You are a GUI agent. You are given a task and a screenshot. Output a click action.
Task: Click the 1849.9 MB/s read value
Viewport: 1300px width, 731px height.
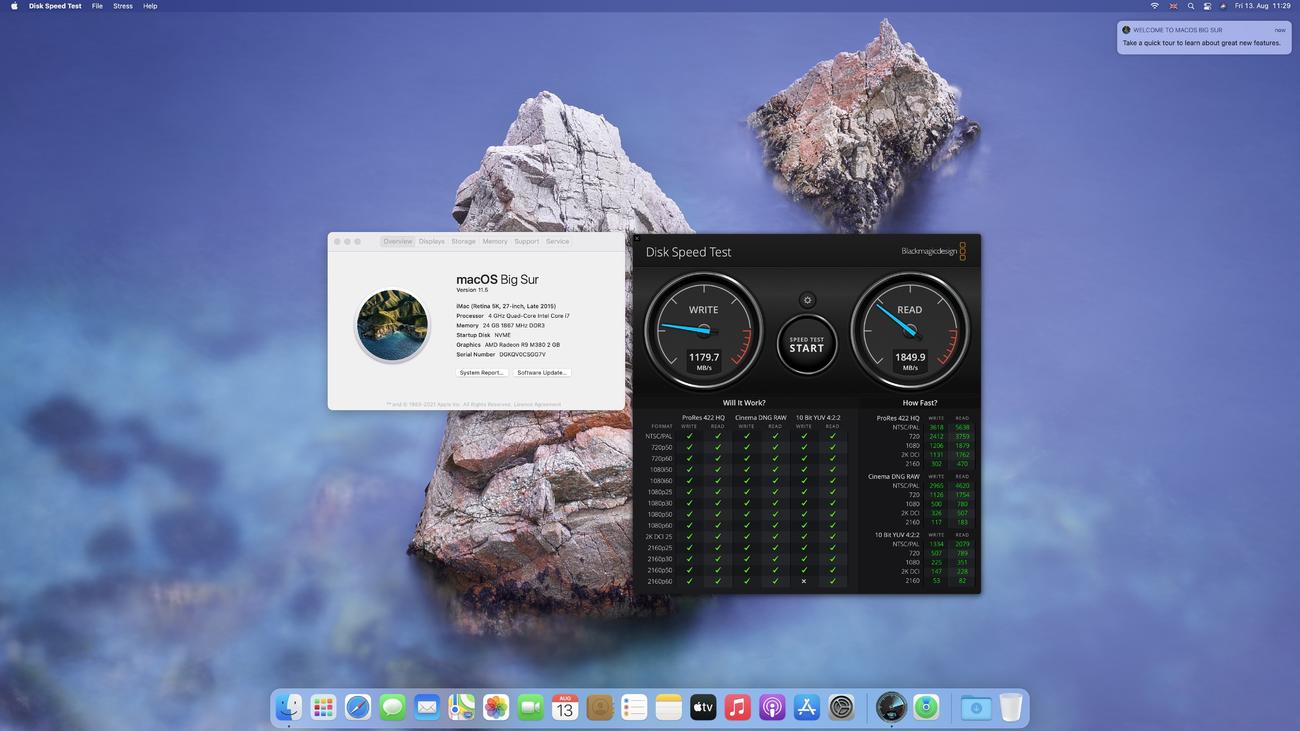(x=910, y=361)
